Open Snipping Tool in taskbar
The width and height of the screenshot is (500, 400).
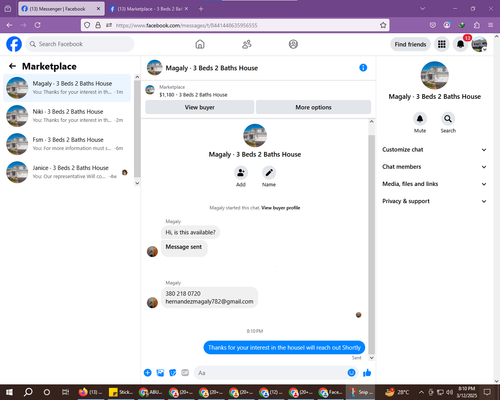[361, 392]
